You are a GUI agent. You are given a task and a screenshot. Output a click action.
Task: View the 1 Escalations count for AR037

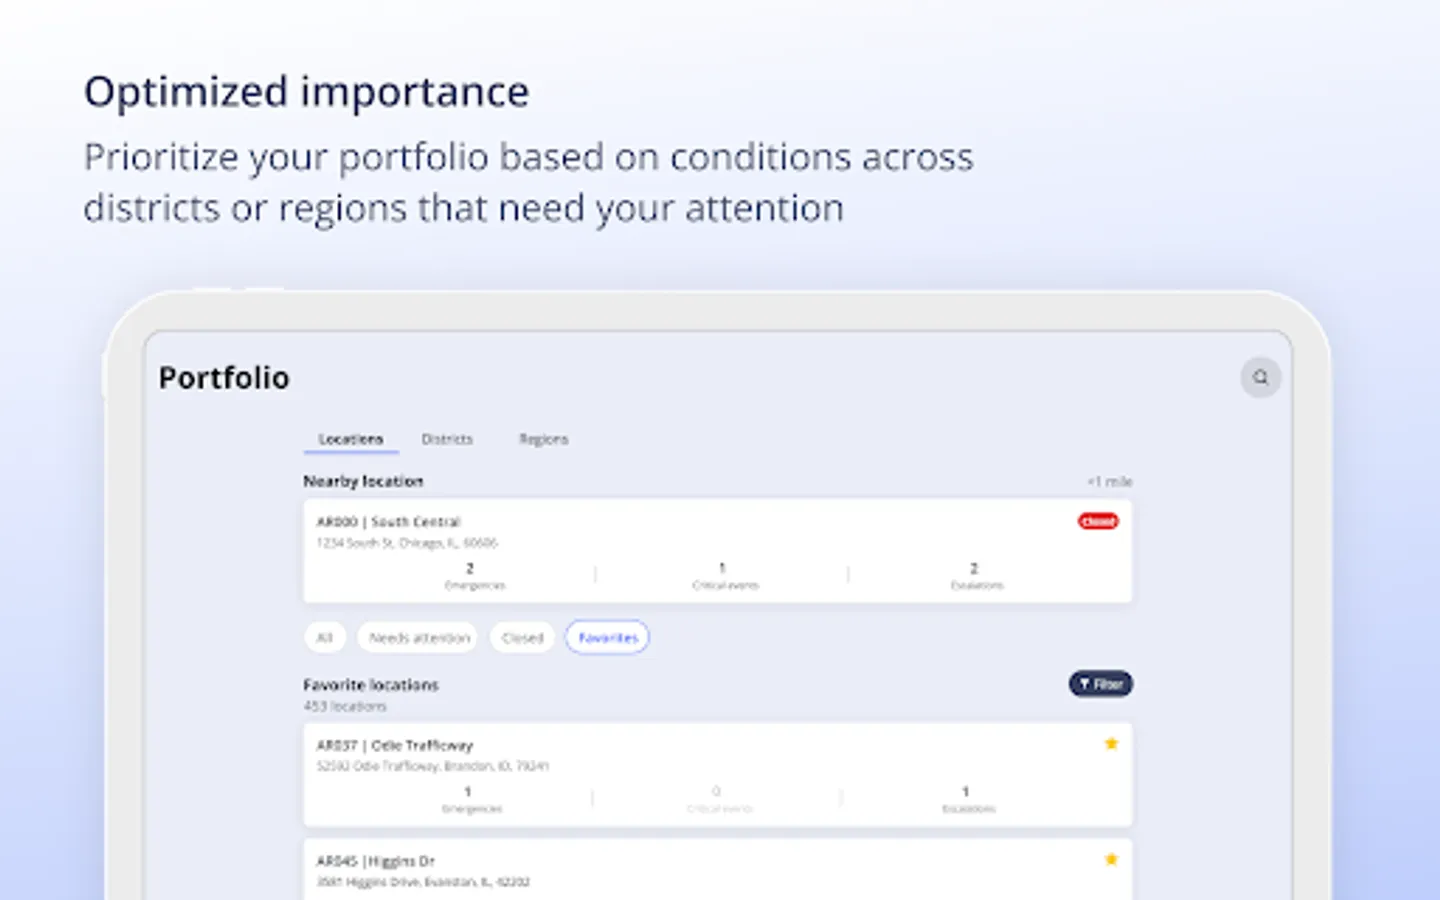968,798
